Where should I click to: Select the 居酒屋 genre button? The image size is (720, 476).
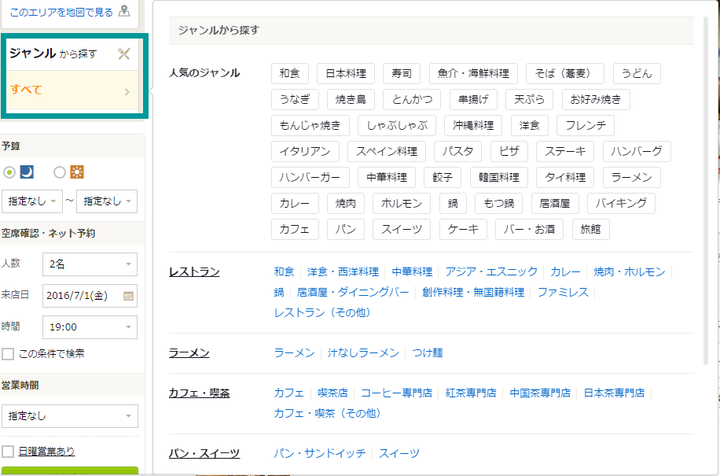point(555,203)
